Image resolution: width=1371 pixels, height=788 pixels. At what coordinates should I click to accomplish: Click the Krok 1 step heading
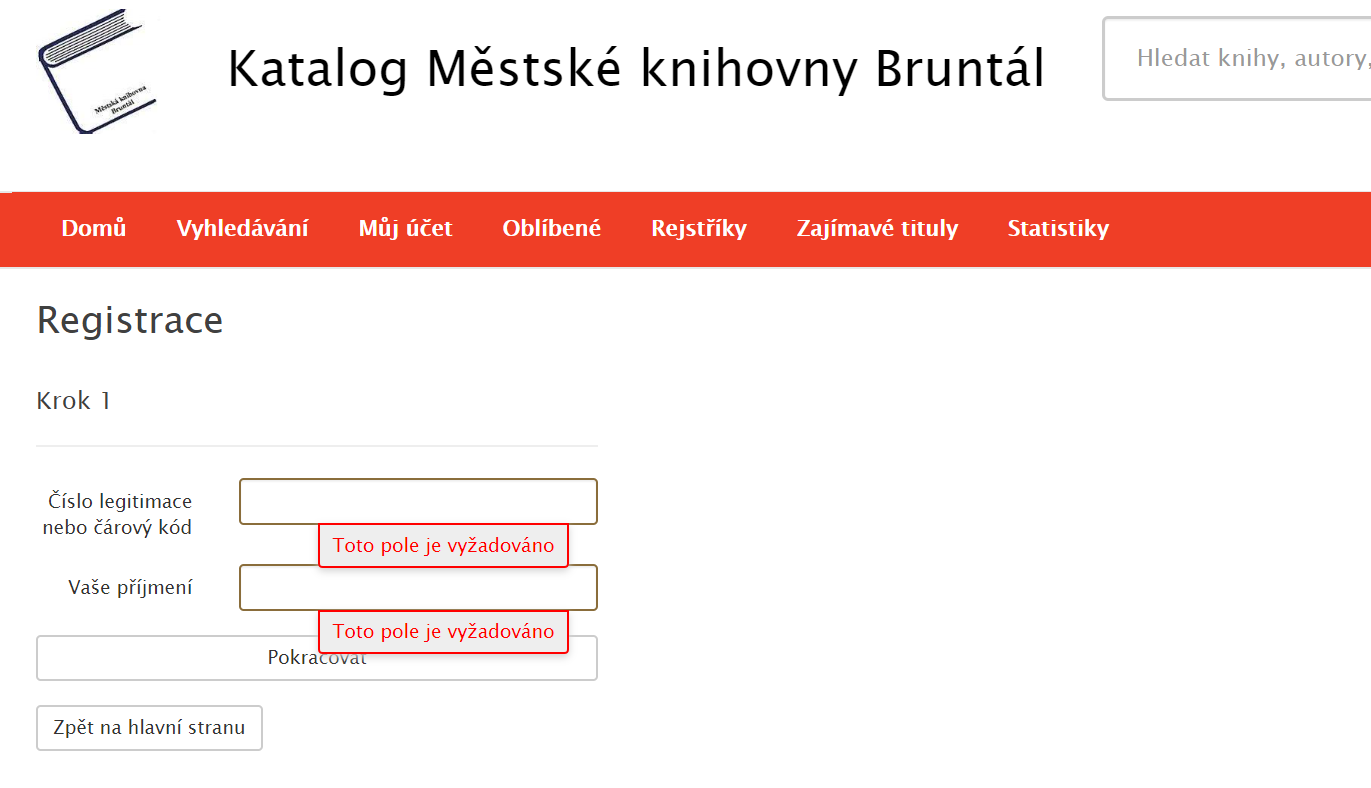click(74, 401)
